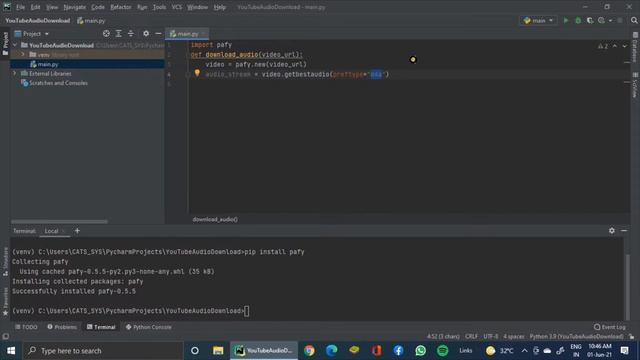Go to next highlighted error arrow
640x360 pixels.
coord(624,46)
